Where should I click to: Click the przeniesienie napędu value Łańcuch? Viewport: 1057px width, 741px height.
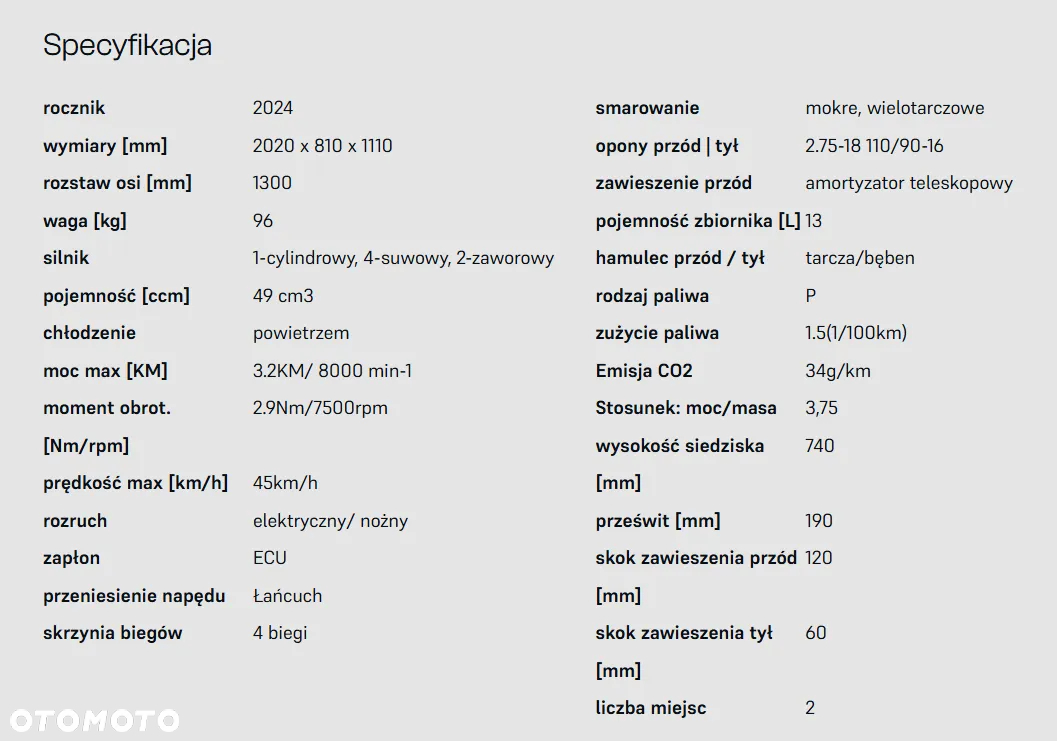pos(288,595)
